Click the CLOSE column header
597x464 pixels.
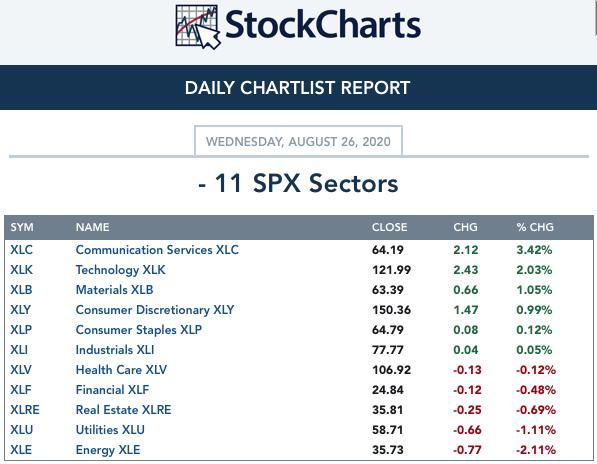coord(389,227)
